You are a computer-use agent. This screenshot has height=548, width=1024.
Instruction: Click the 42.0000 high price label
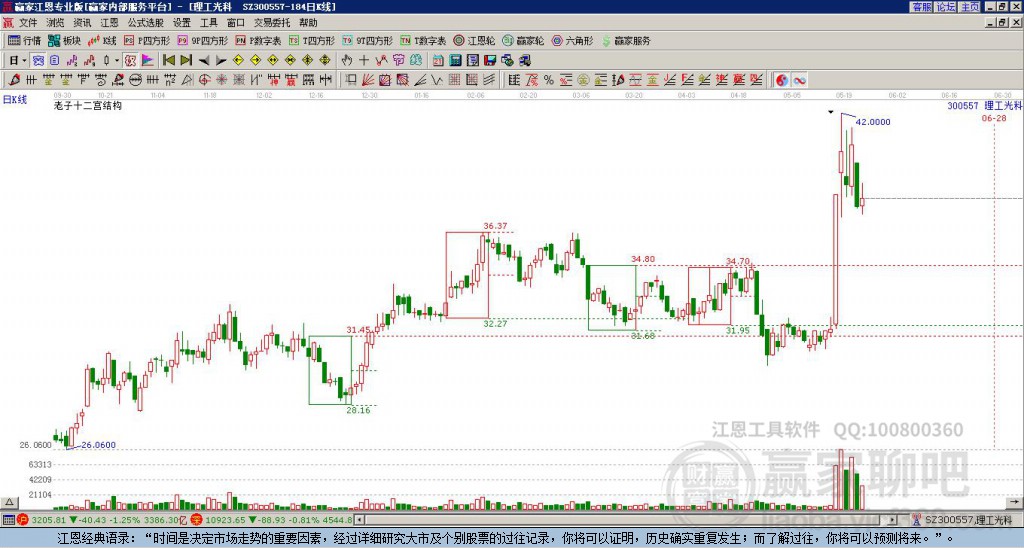(x=872, y=122)
